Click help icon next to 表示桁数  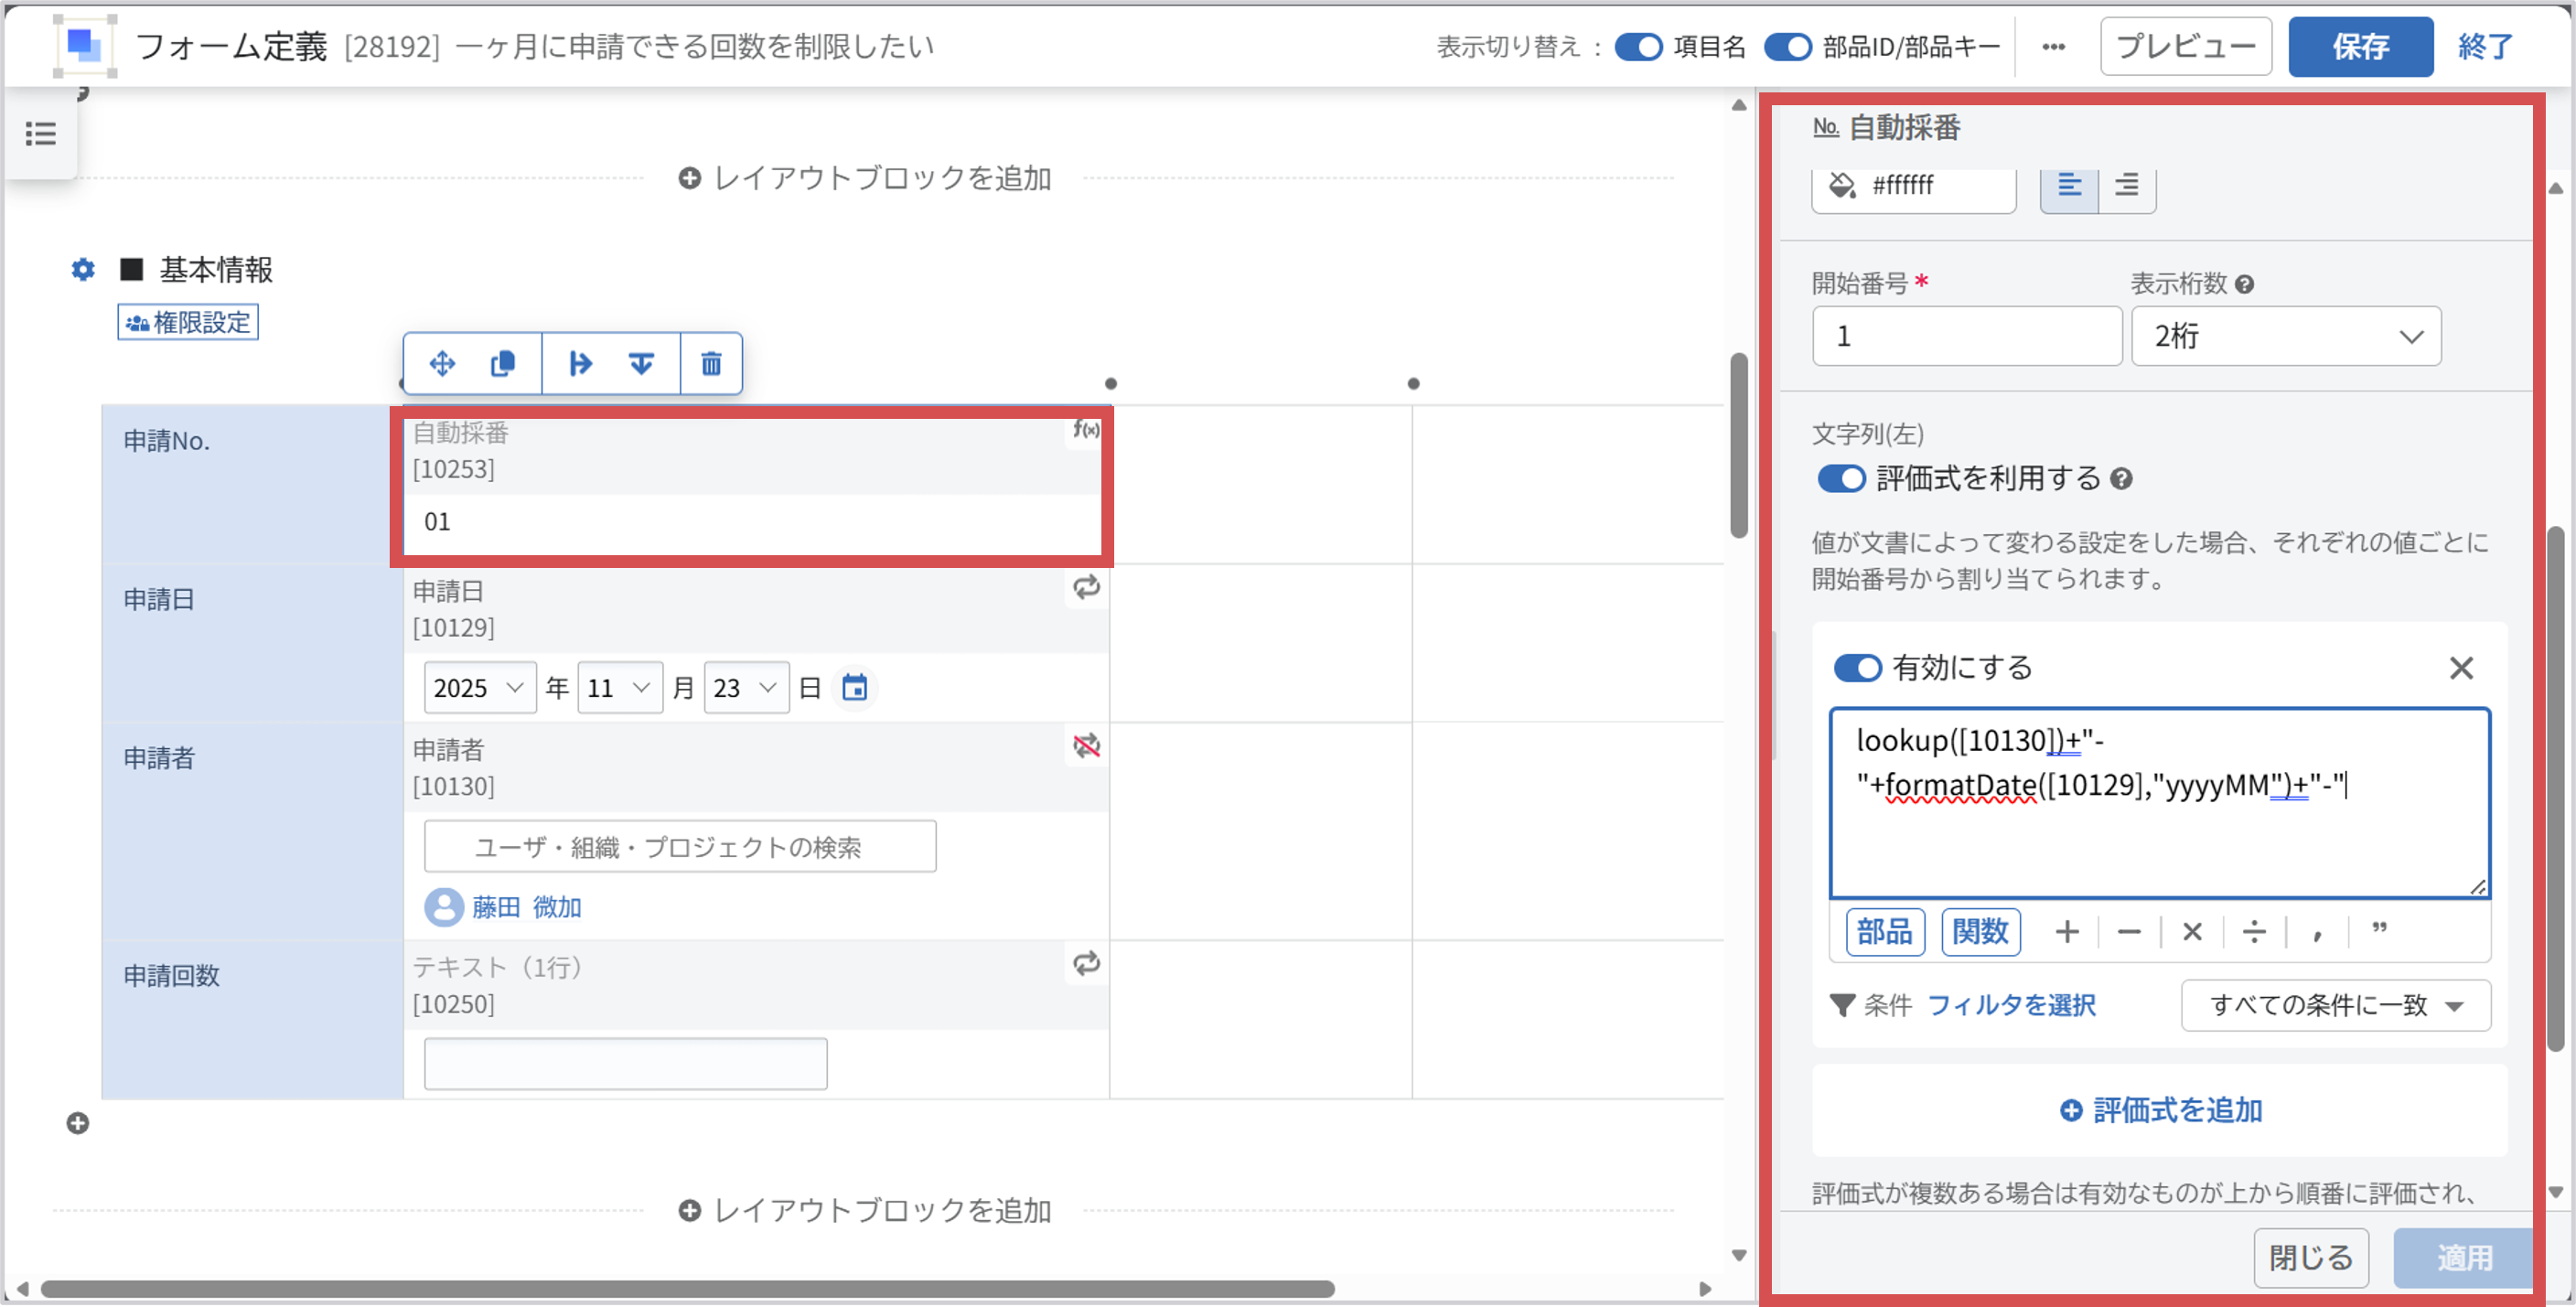[2244, 284]
